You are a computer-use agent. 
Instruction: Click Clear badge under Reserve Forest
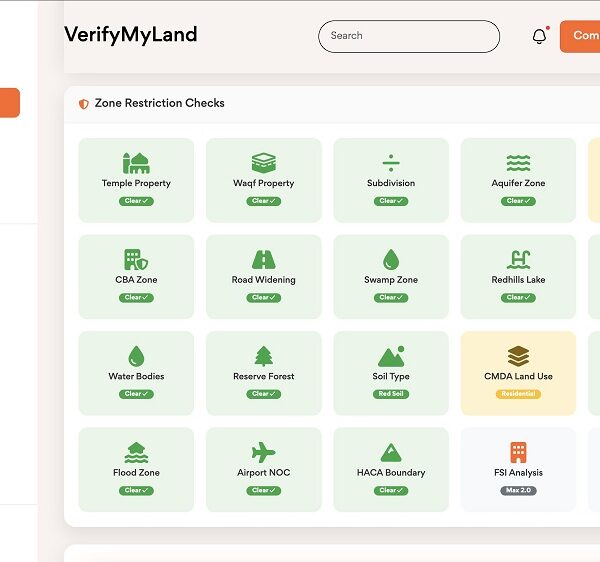point(264,394)
